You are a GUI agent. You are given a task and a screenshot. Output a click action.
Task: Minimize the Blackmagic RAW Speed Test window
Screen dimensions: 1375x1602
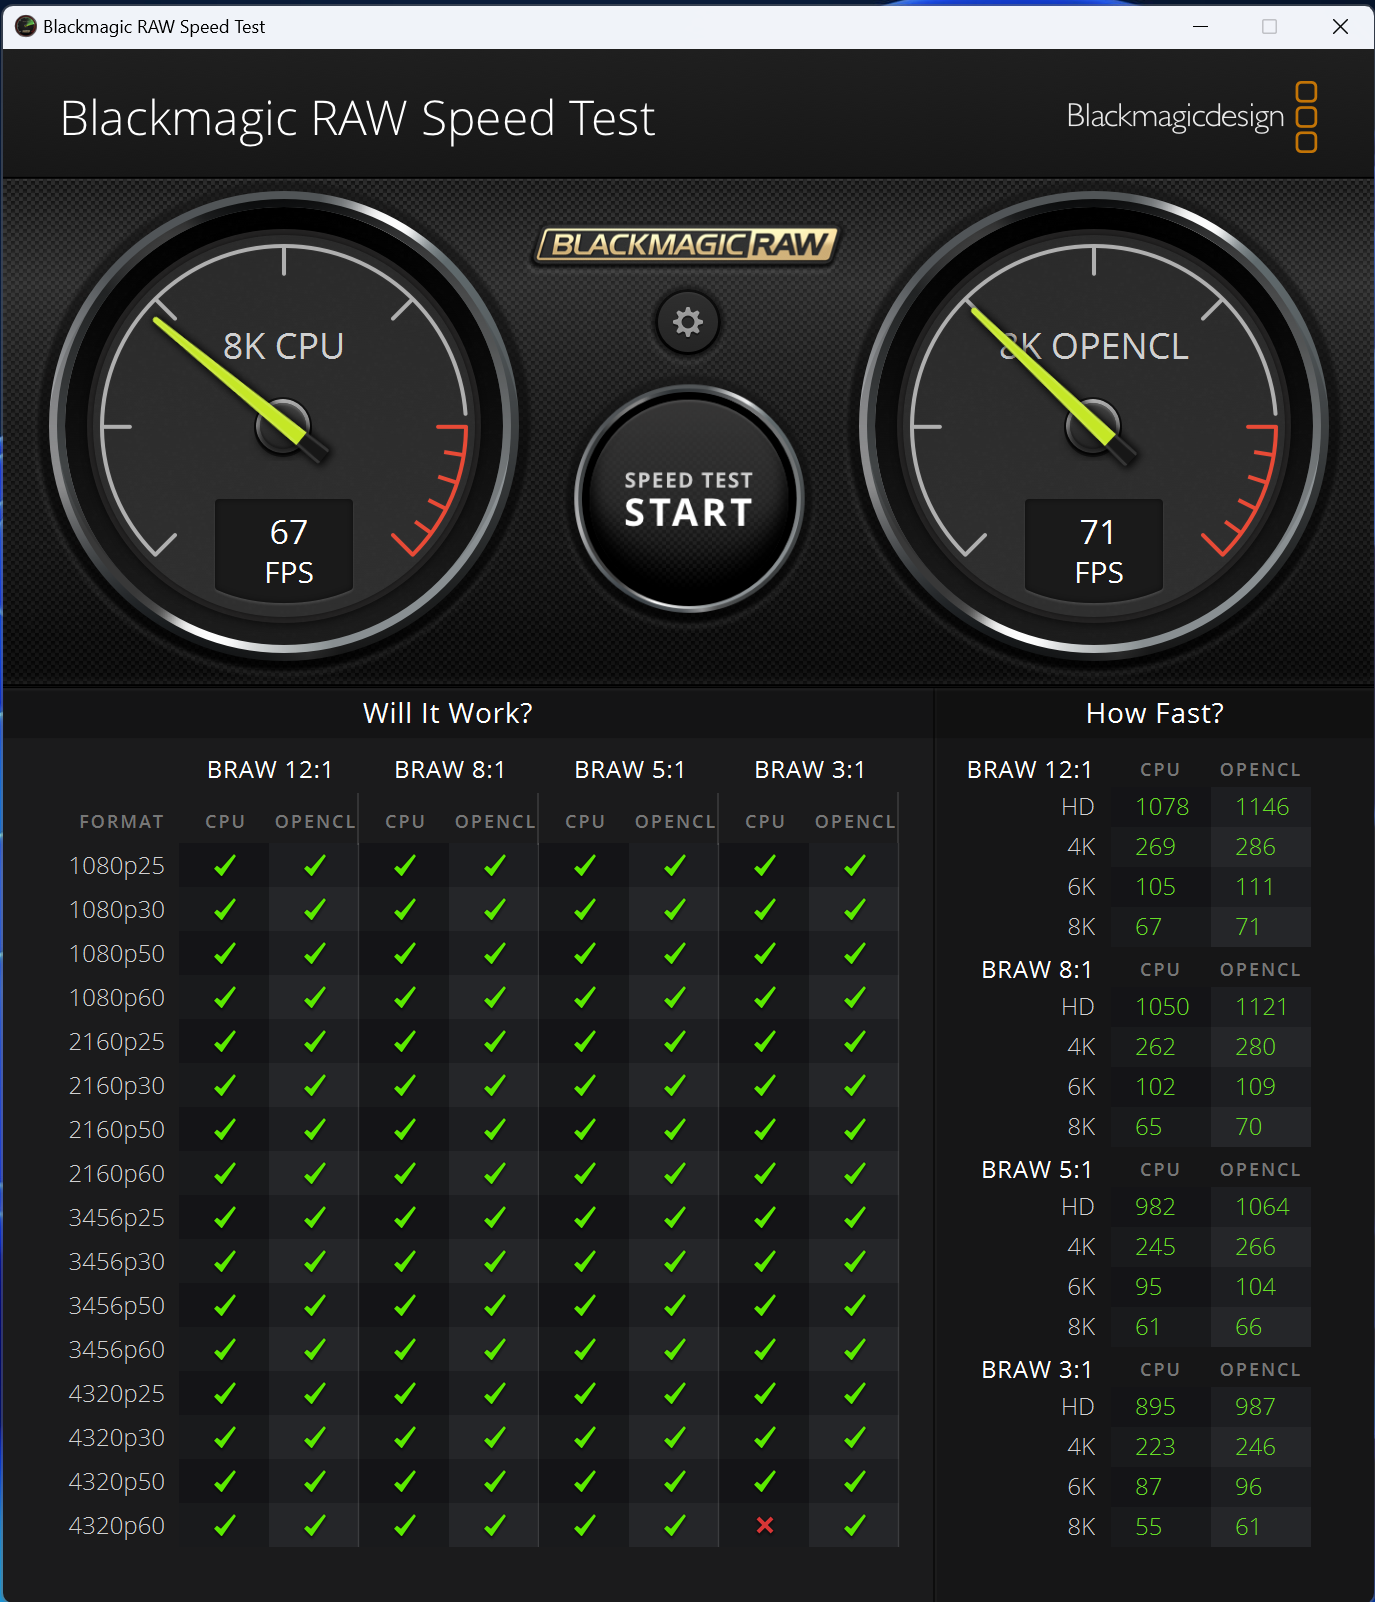tap(1200, 27)
